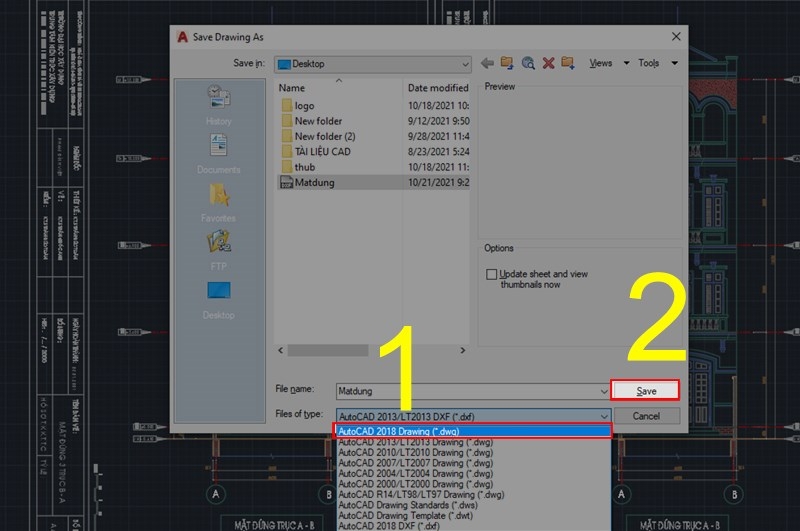Choose AutoCAD 2000/LT2000 Drawing (*.dwg)
This screenshot has height=531, width=800.
pos(473,484)
